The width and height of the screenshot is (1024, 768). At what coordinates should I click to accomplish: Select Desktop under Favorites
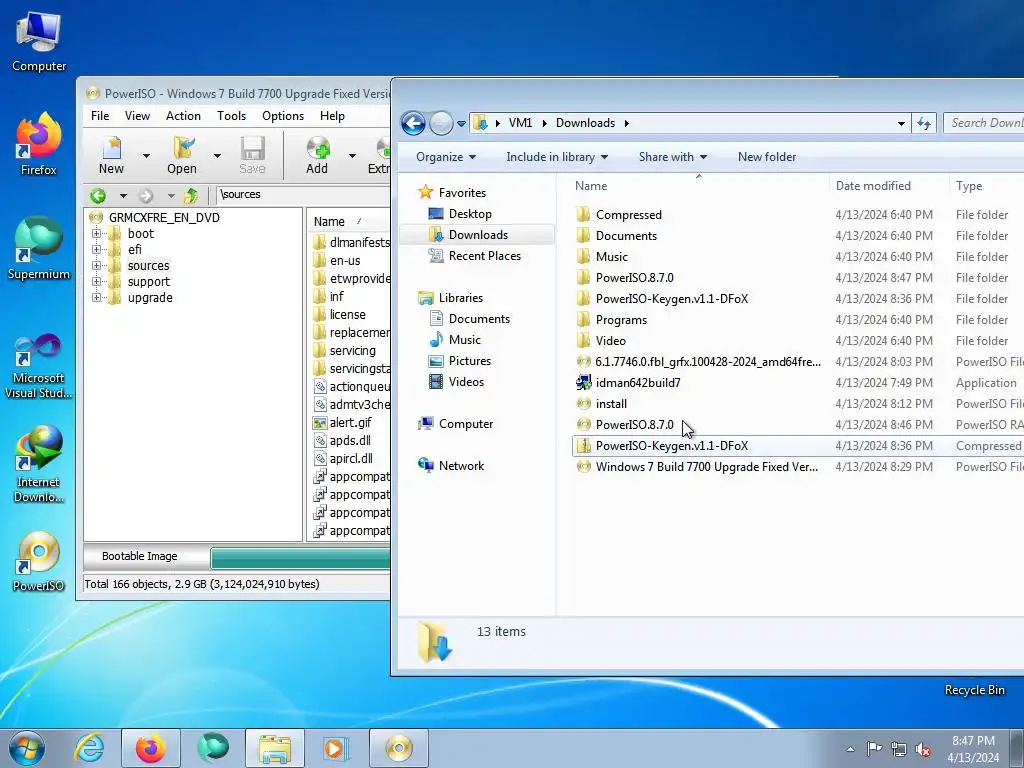point(470,214)
